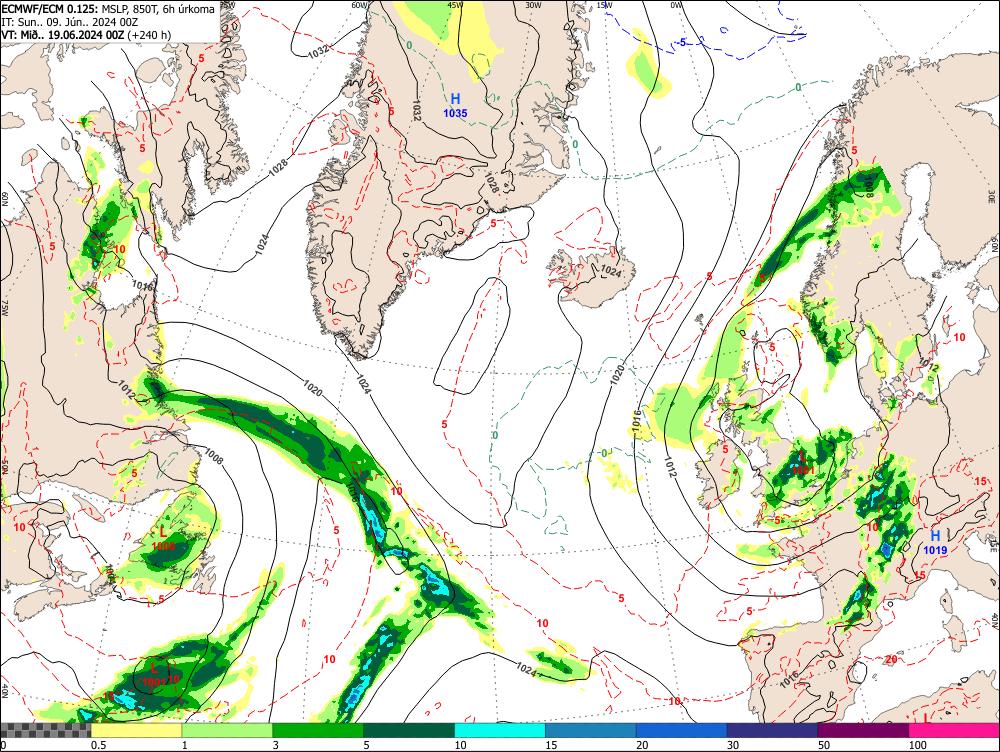The width and height of the screenshot is (1000, 752).
Task: Pick the dark green 5–10 legend band
Action: [x=409, y=730]
